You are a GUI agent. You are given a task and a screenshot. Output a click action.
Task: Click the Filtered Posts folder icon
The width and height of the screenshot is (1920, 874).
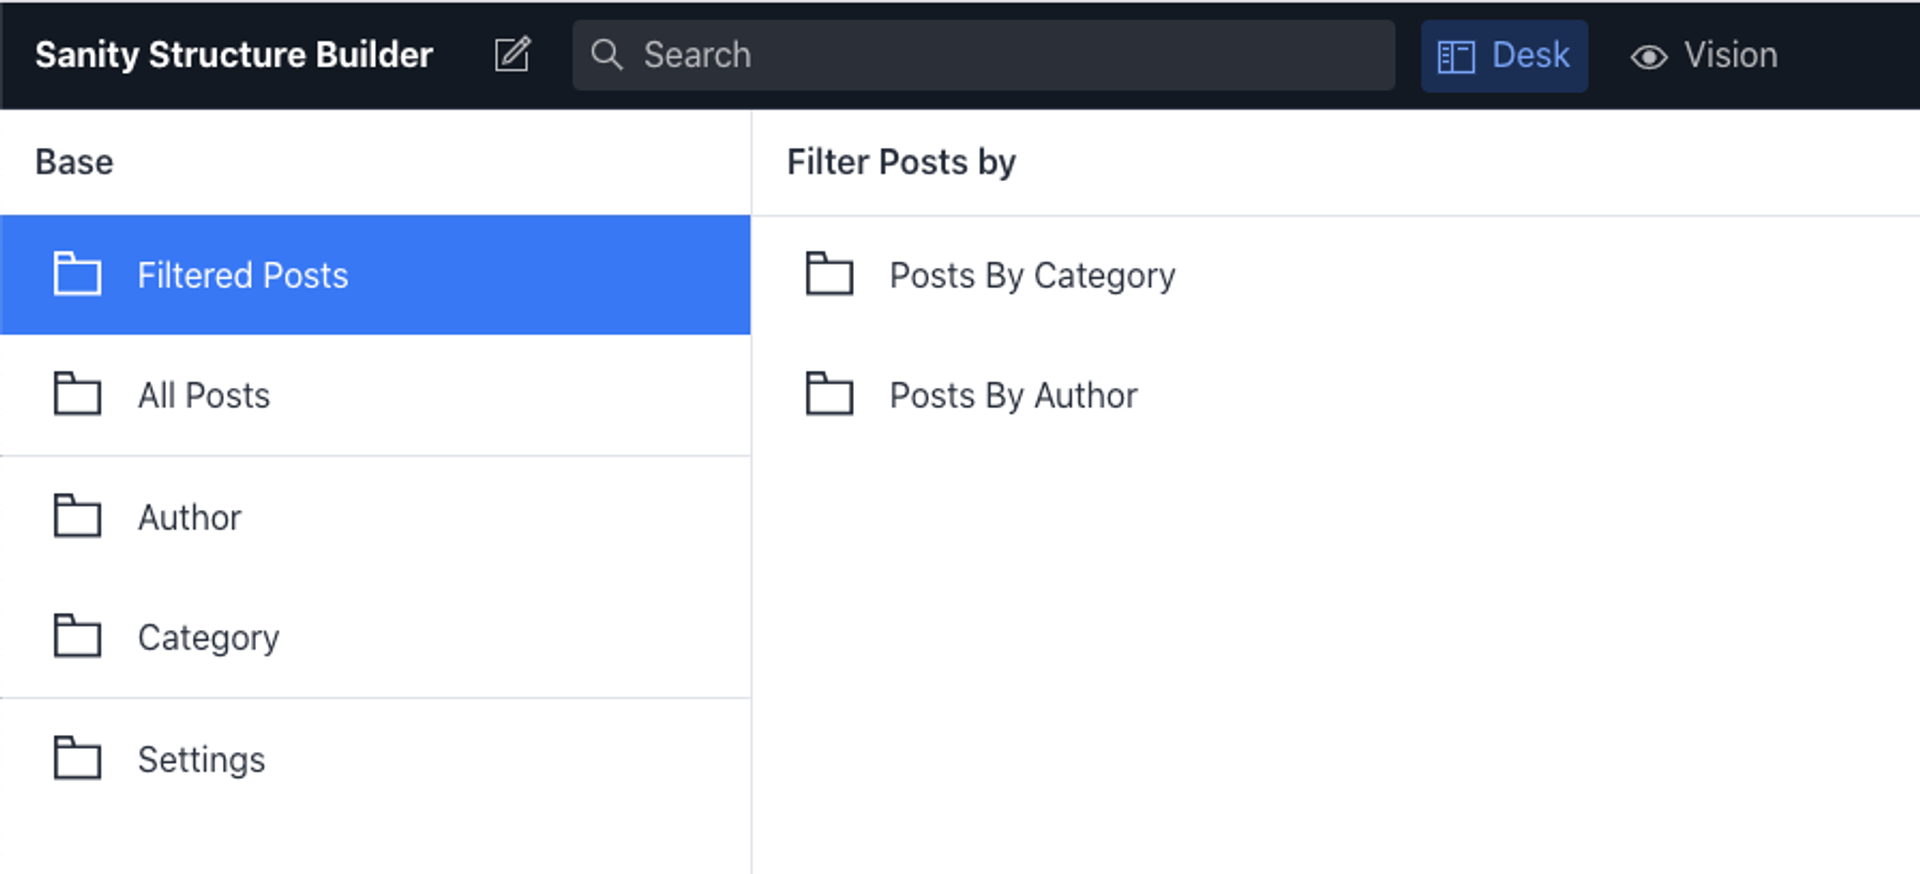coord(77,275)
